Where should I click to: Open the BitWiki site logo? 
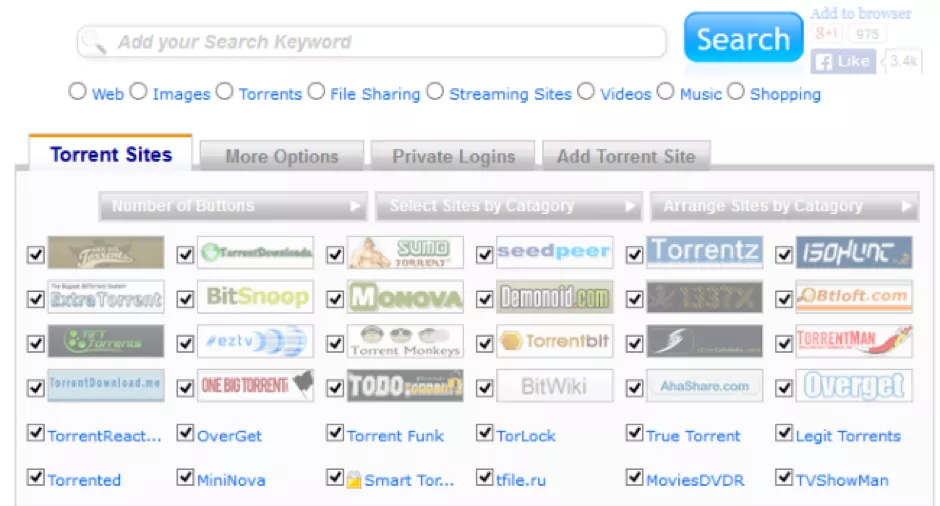click(x=555, y=385)
